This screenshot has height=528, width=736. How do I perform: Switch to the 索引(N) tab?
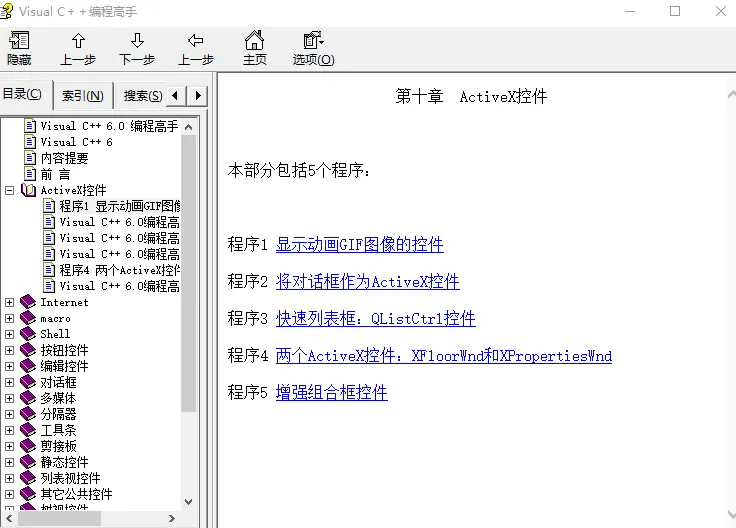click(x=82, y=96)
